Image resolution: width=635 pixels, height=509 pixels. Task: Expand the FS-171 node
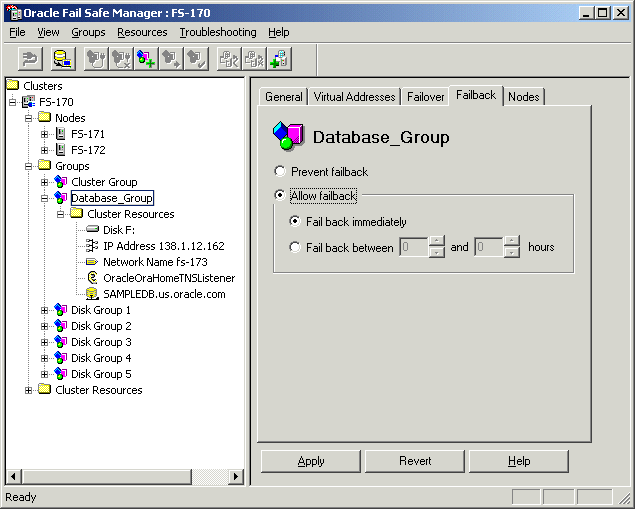pyautogui.click(x=45, y=134)
